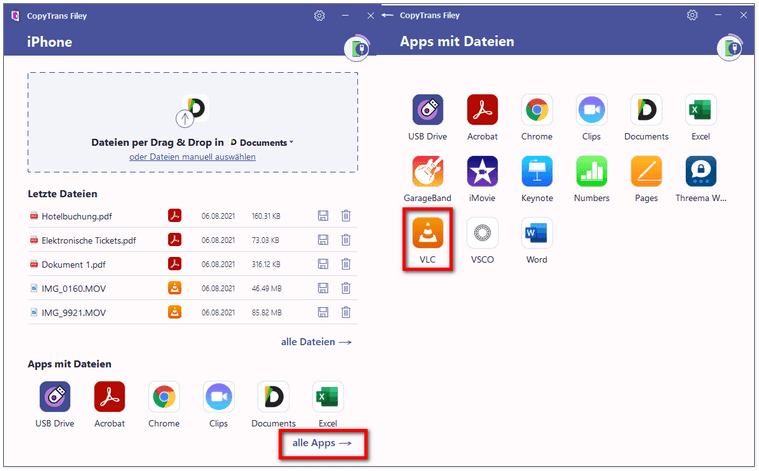Image resolution: width=759 pixels, height=471 pixels.
Task: Click VLC app icon in IMG_0160.MOV row
Action: click(175, 288)
